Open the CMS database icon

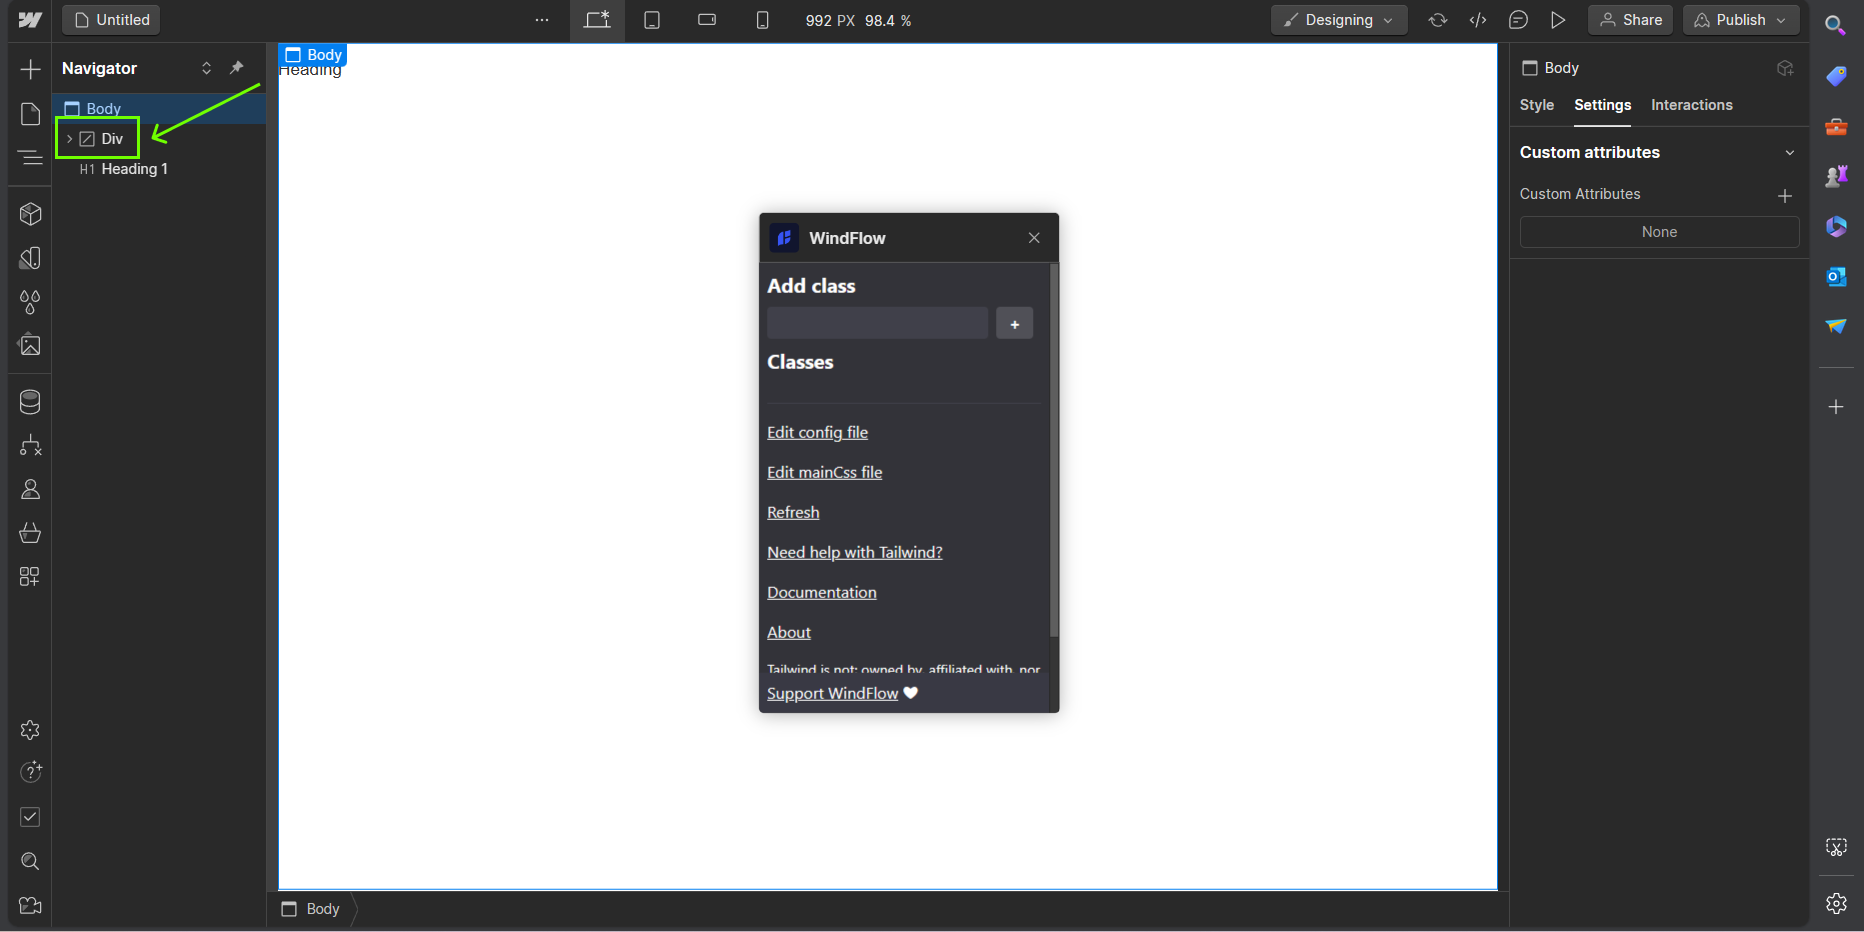(30, 402)
